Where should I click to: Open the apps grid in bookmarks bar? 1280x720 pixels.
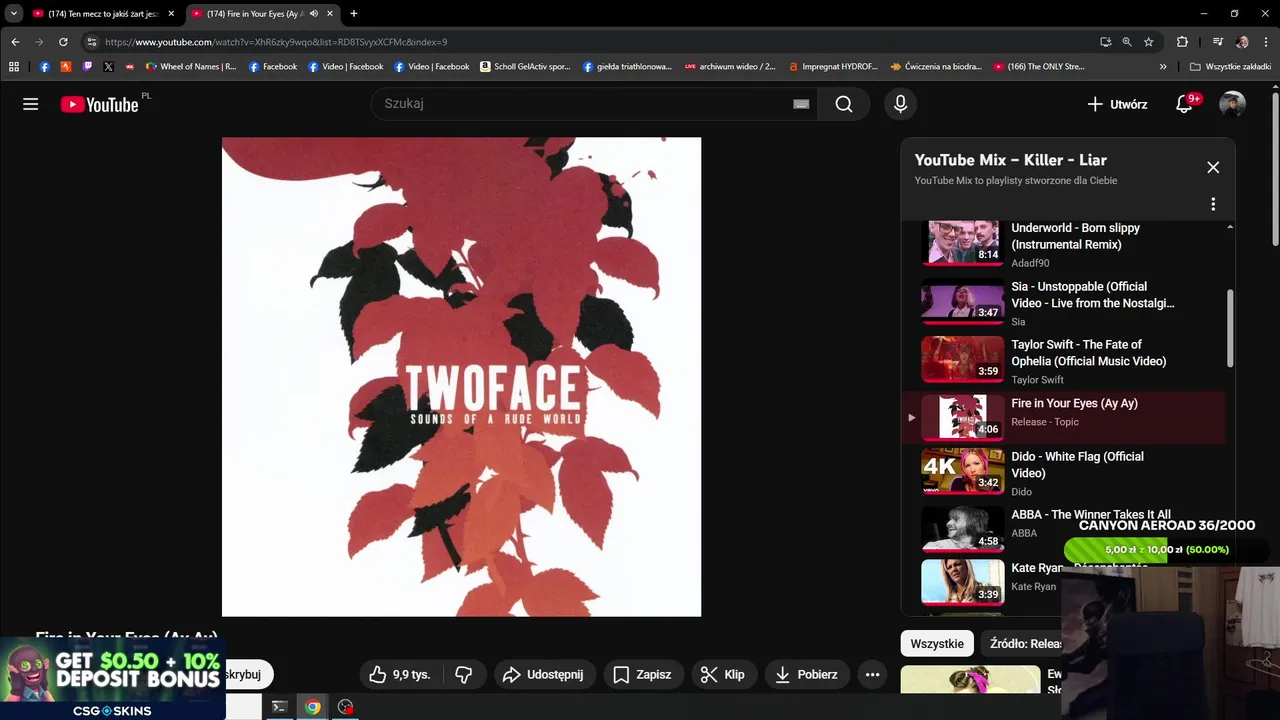pos(14,67)
